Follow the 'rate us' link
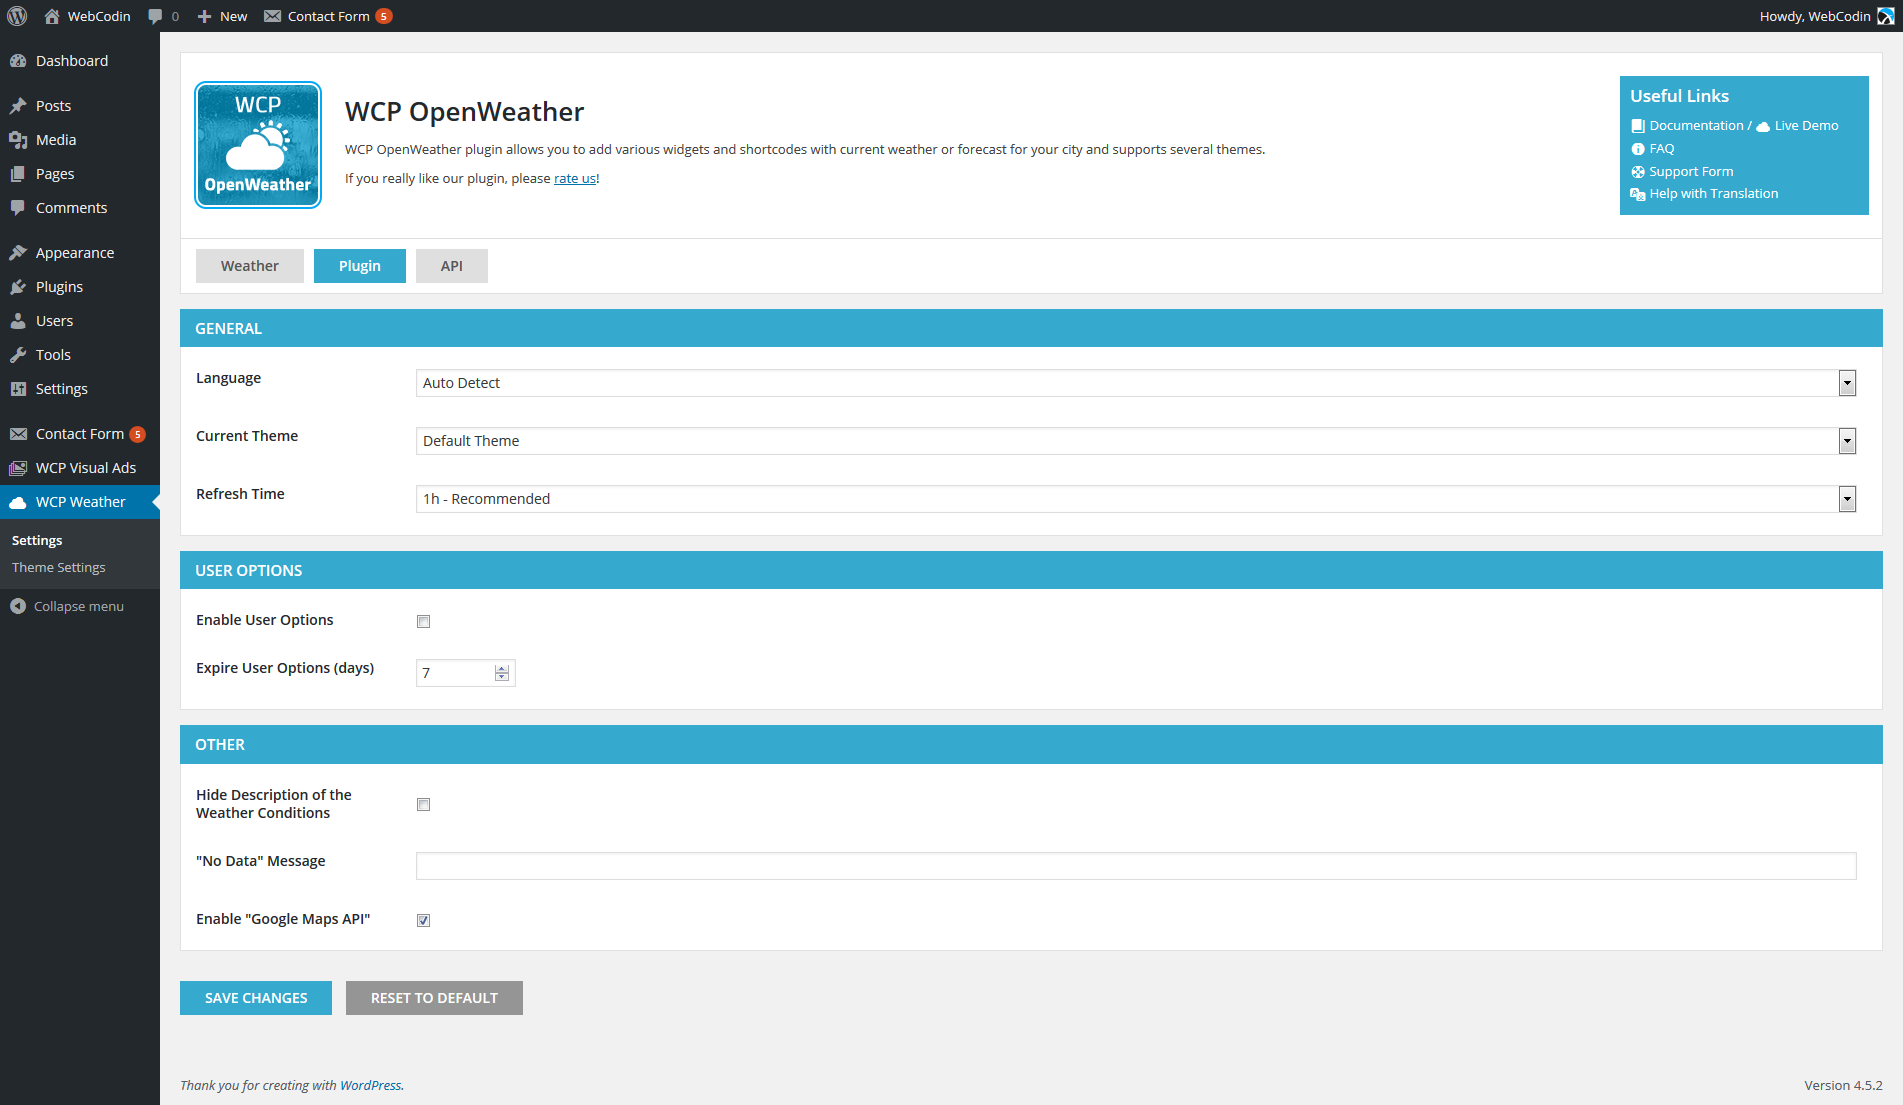This screenshot has width=1903, height=1105. pyautogui.click(x=575, y=178)
